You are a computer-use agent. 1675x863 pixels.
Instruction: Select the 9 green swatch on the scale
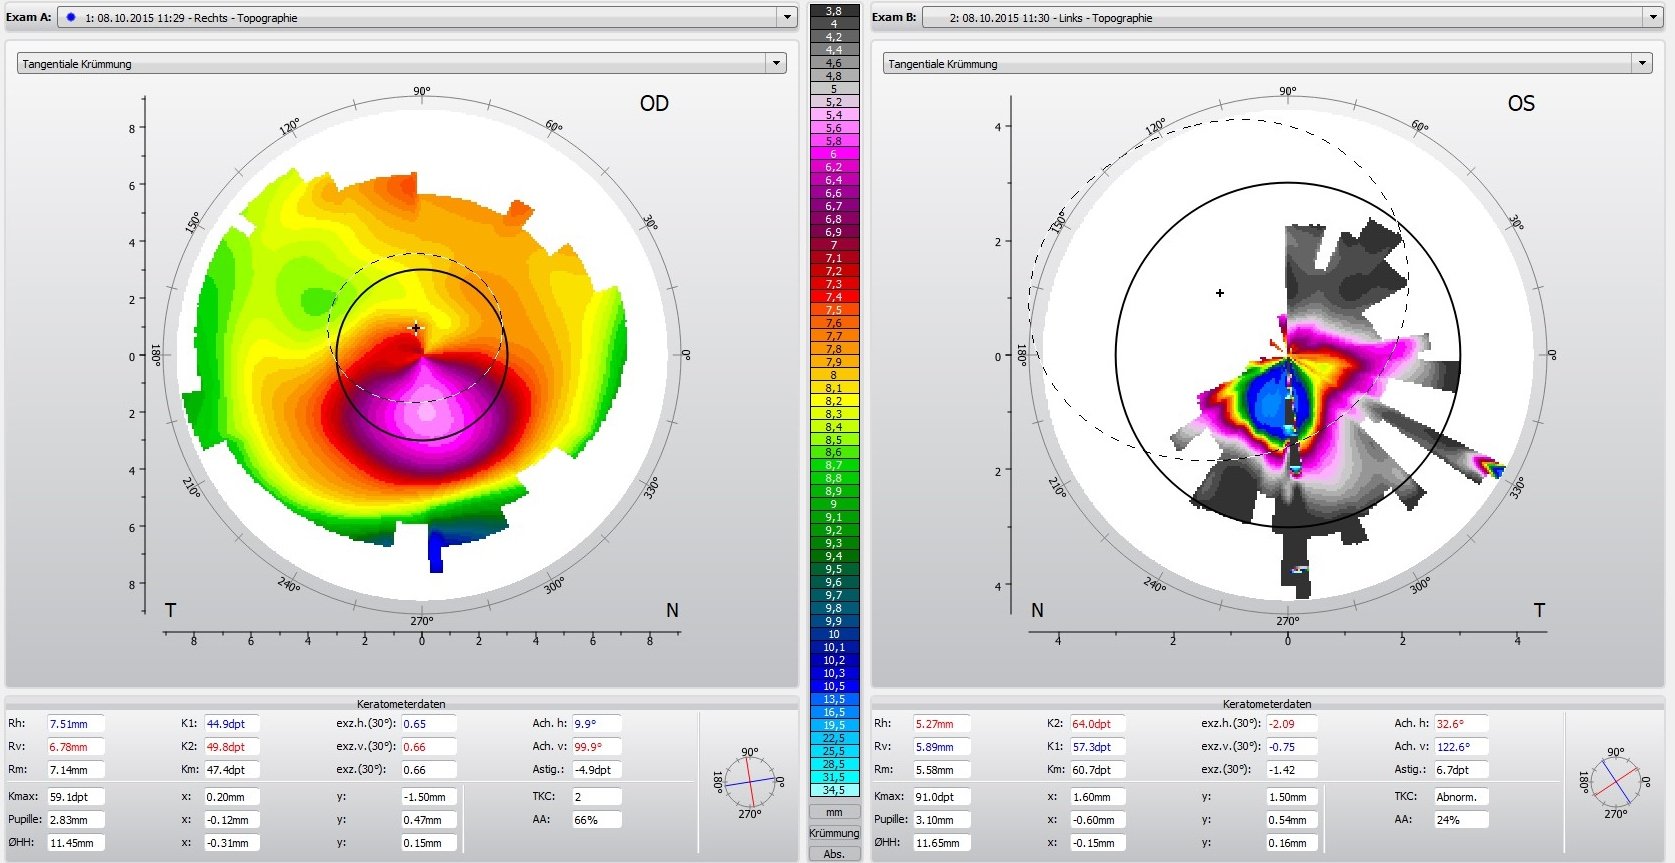click(834, 504)
